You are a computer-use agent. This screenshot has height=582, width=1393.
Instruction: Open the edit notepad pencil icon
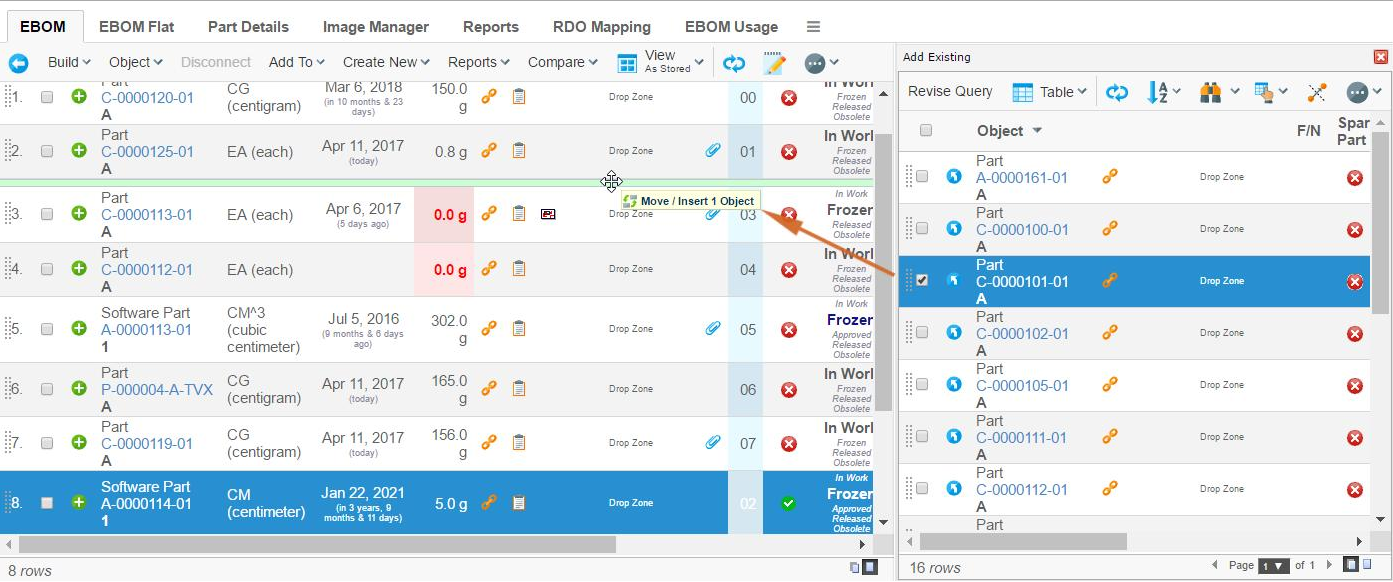[x=774, y=63]
